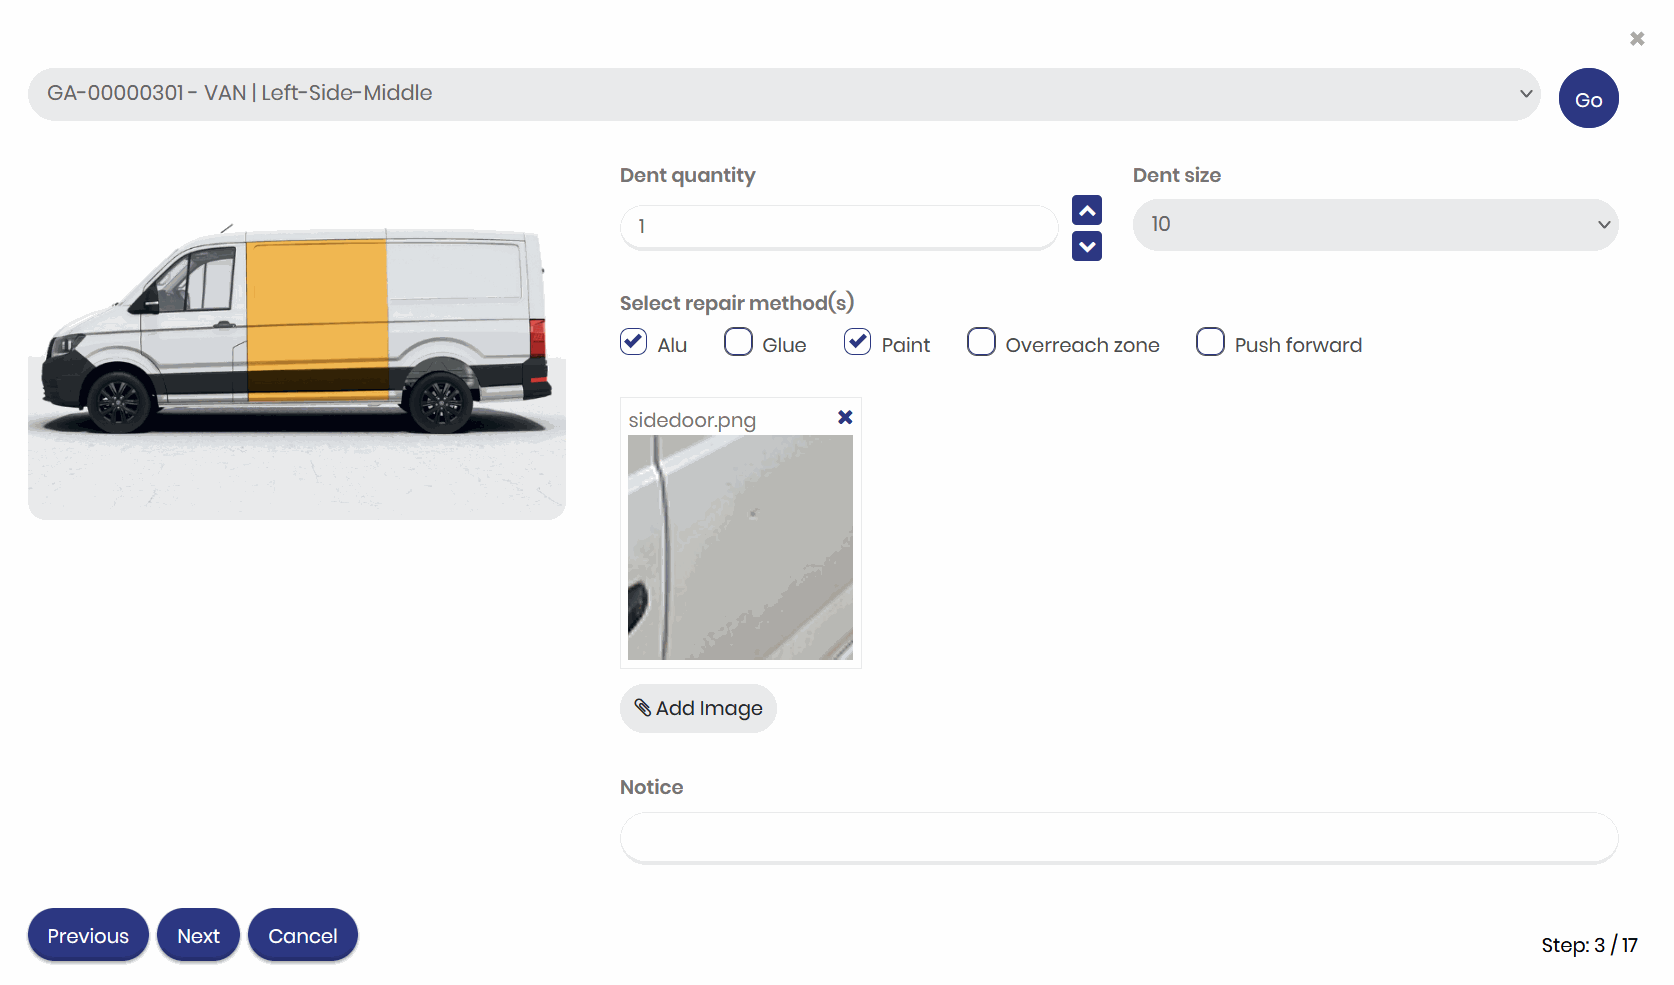
Task: Cancel the damage entry wizard
Action: (303, 935)
